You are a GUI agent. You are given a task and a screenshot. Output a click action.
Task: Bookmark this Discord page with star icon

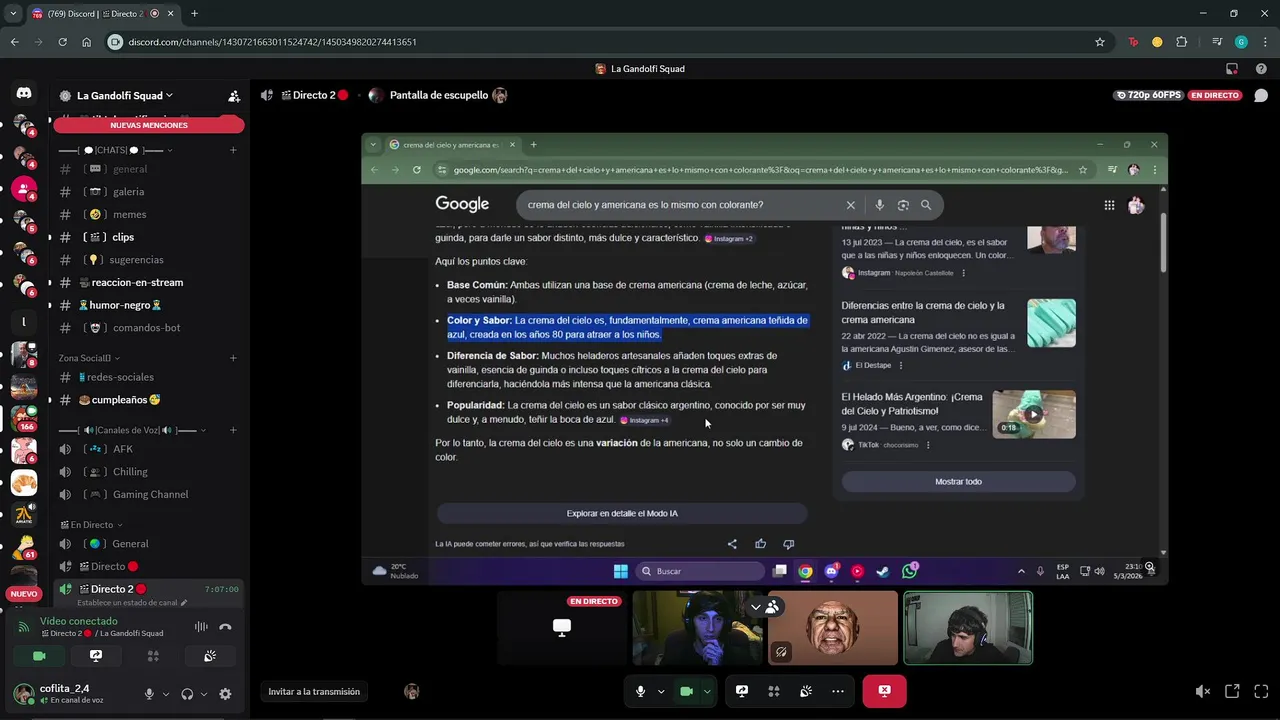tap(1100, 42)
